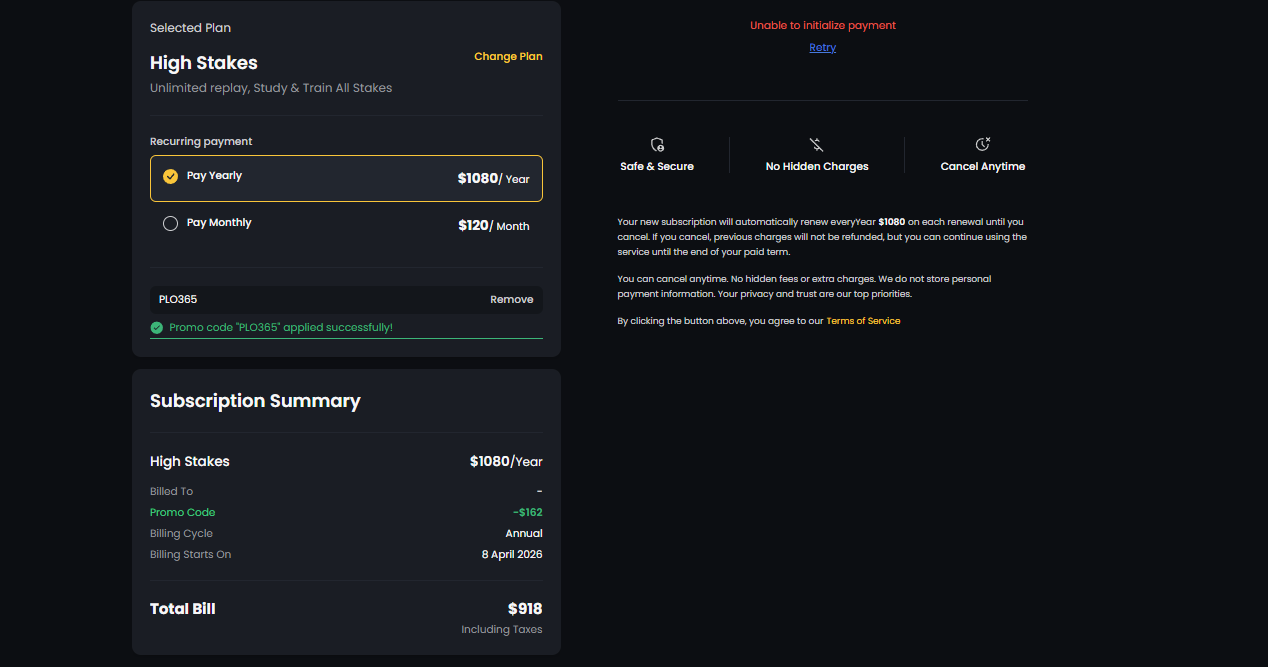1268x667 pixels.
Task: Click the 'Unable to initialize payment' error text
Action: pos(822,26)
